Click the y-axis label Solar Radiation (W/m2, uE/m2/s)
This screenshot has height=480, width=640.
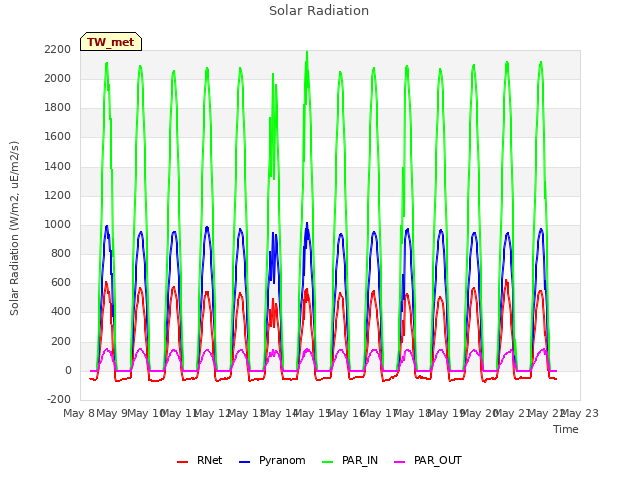tap(14, 228)
